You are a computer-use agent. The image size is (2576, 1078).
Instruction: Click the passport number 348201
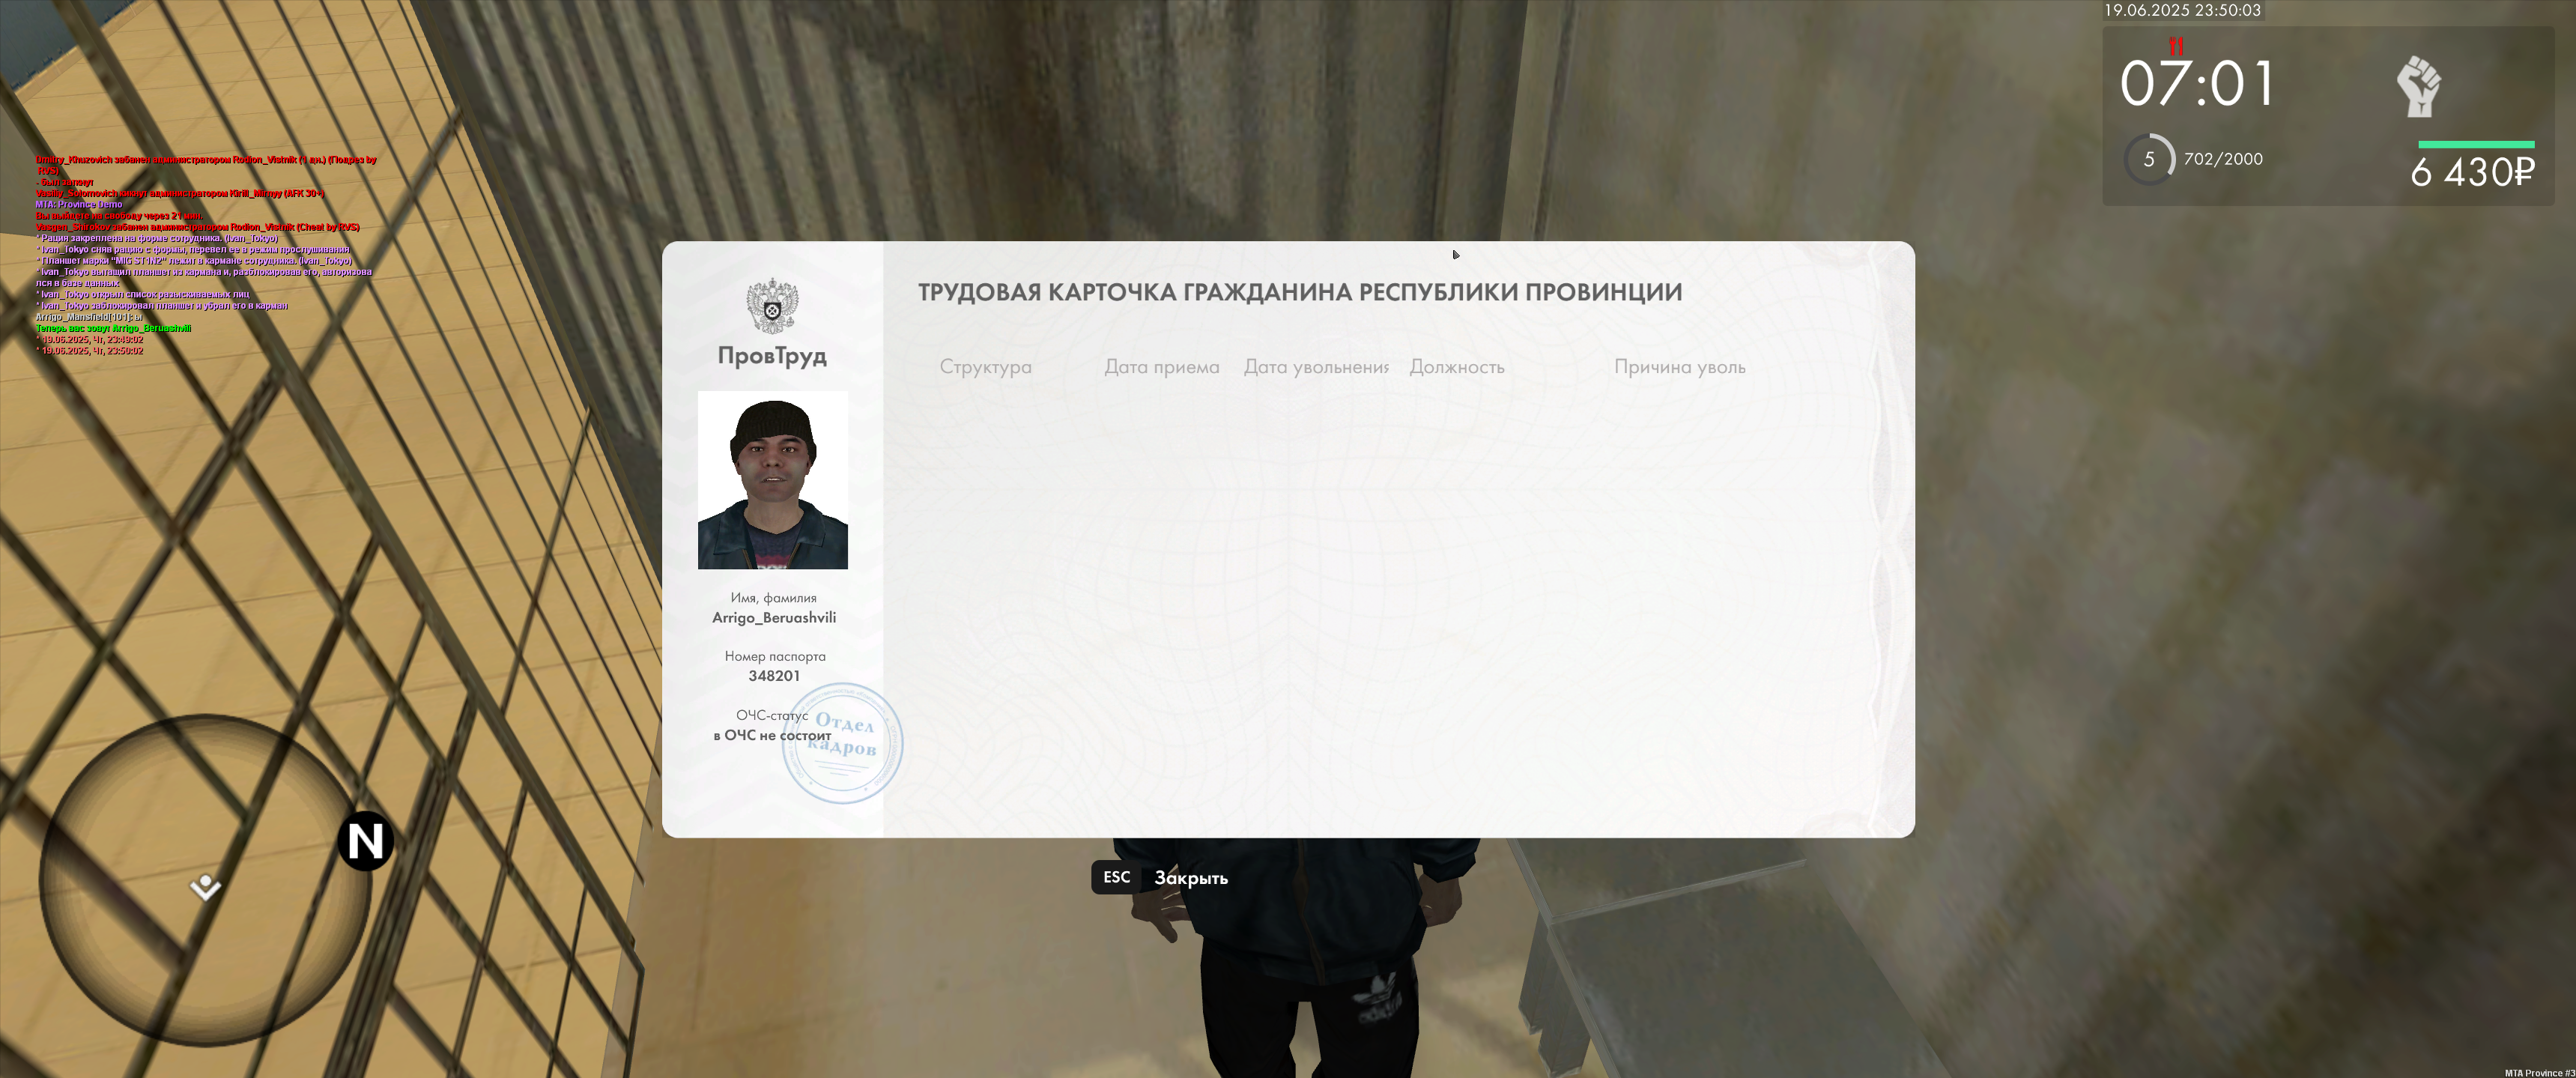click(x=774, y=676)
